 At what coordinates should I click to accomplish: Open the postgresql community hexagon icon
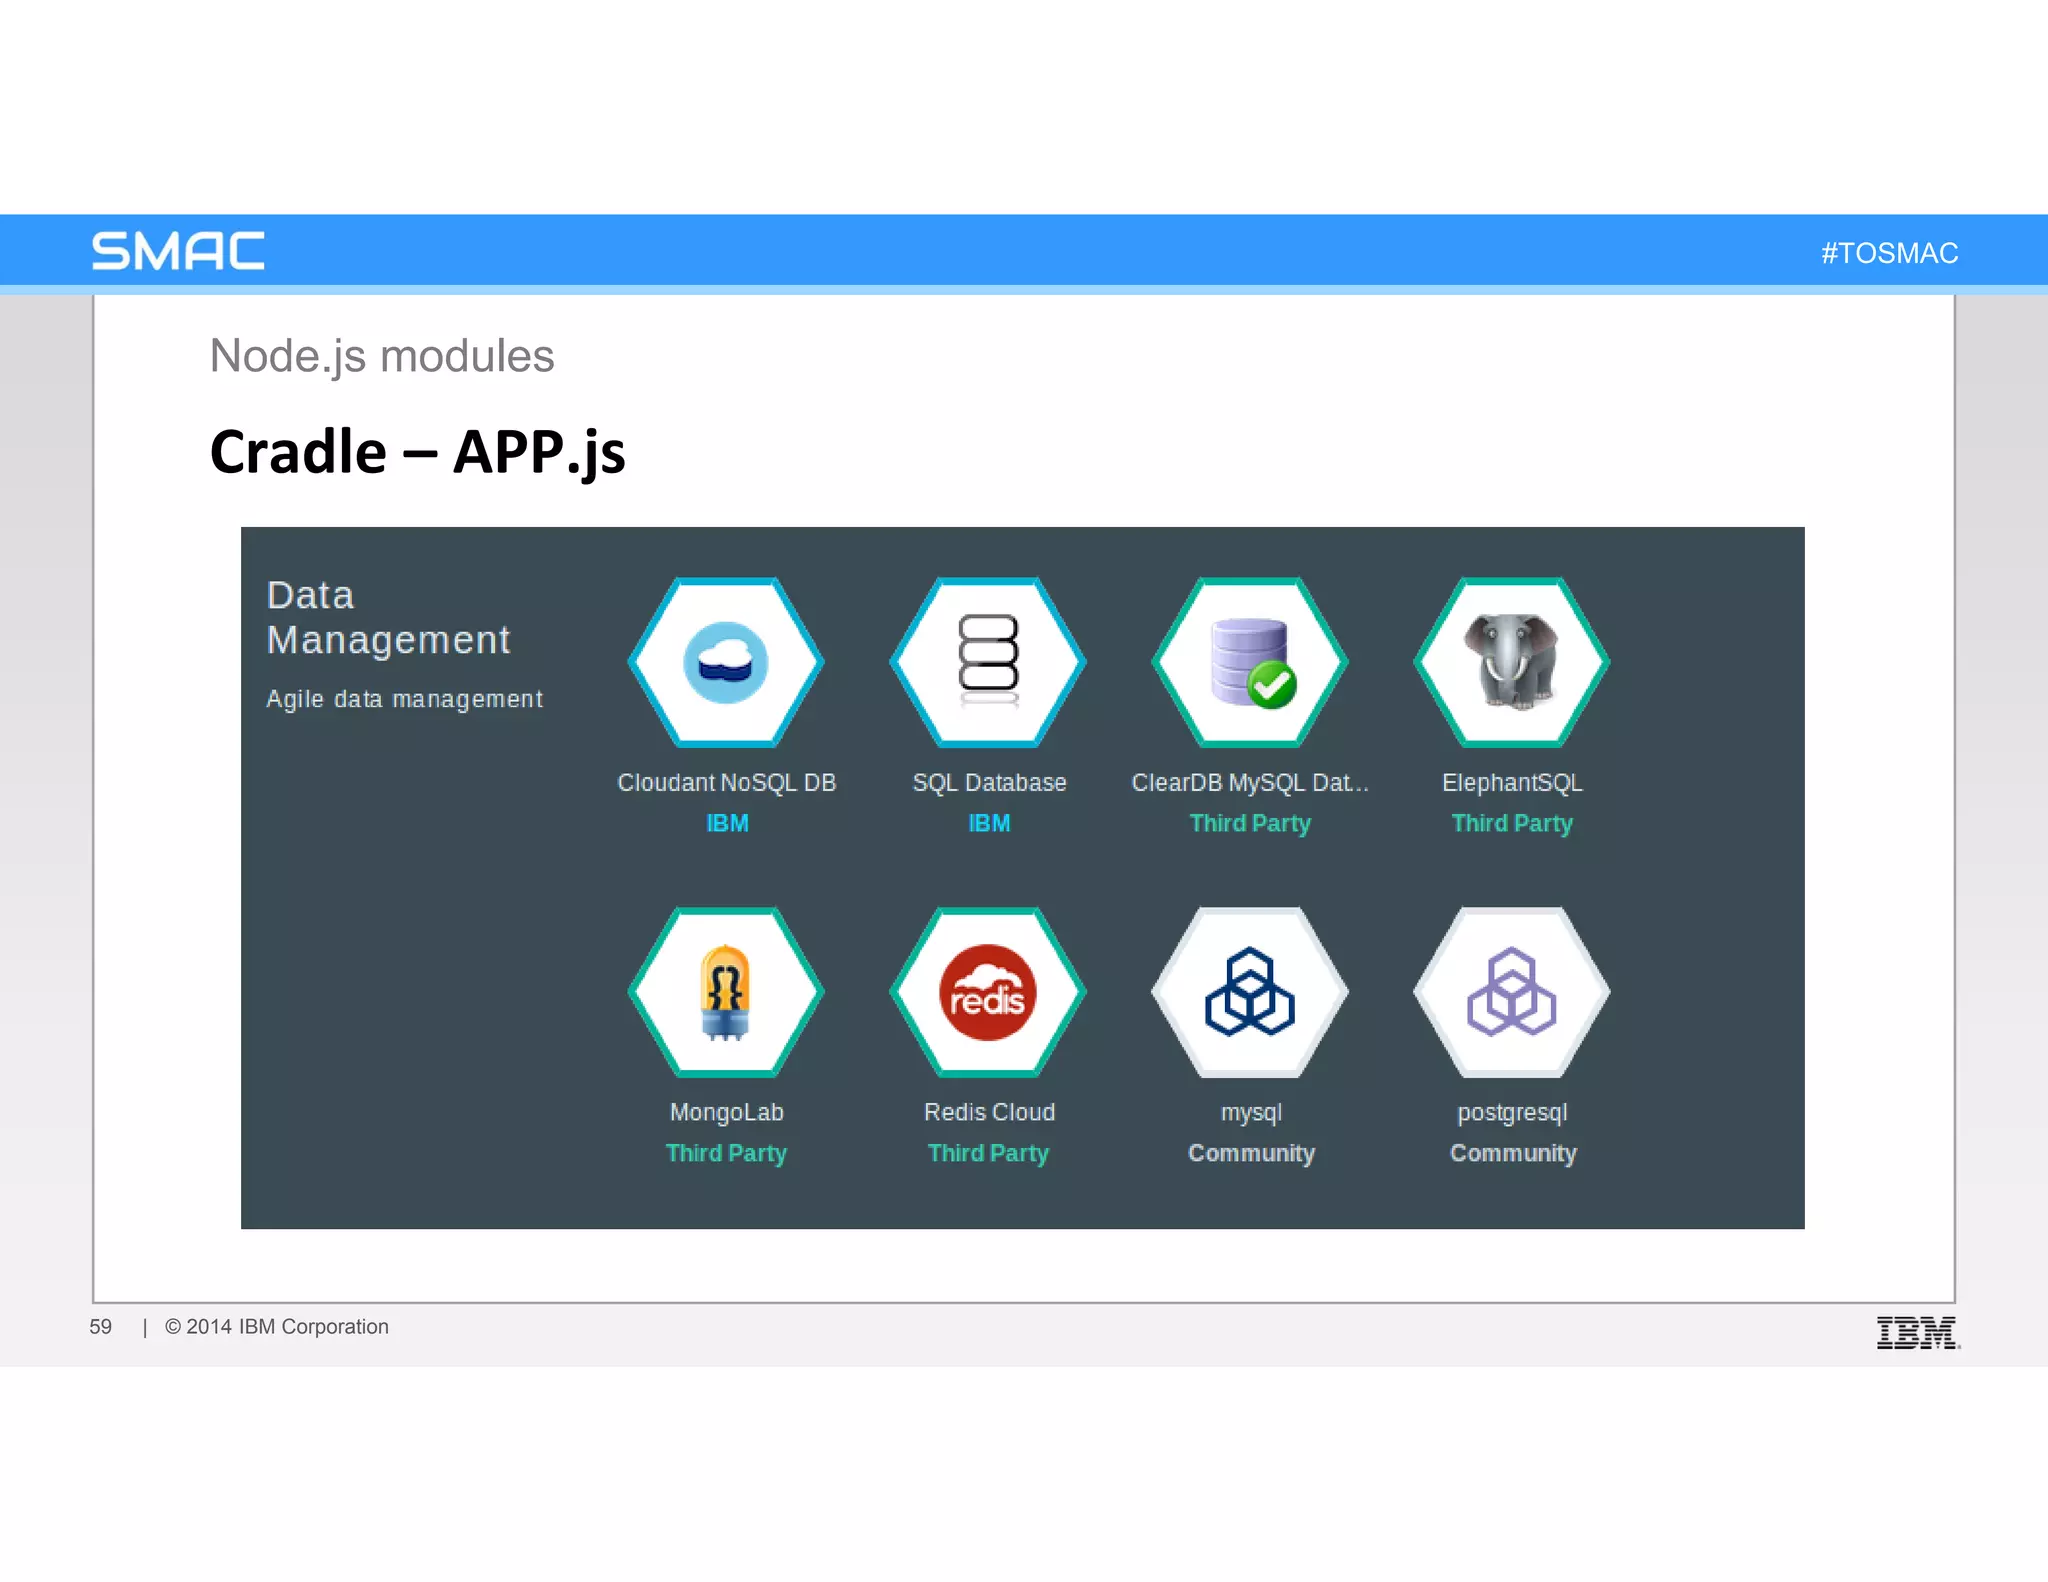[1512, 992]
